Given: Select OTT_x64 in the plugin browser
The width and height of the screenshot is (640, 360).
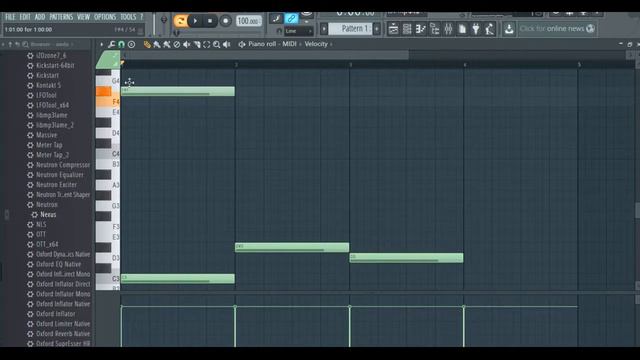Looking at the screenshot, I should point(47,244).
